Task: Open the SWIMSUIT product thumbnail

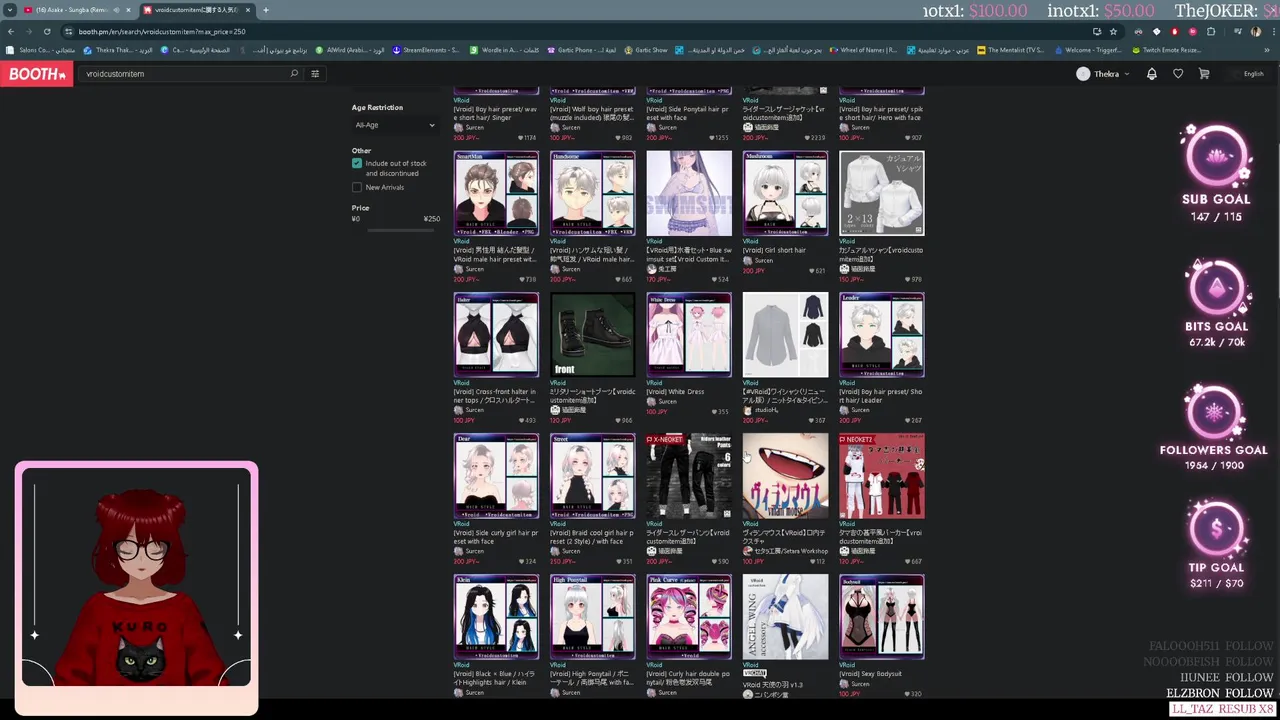Action: tap(689, 193)
